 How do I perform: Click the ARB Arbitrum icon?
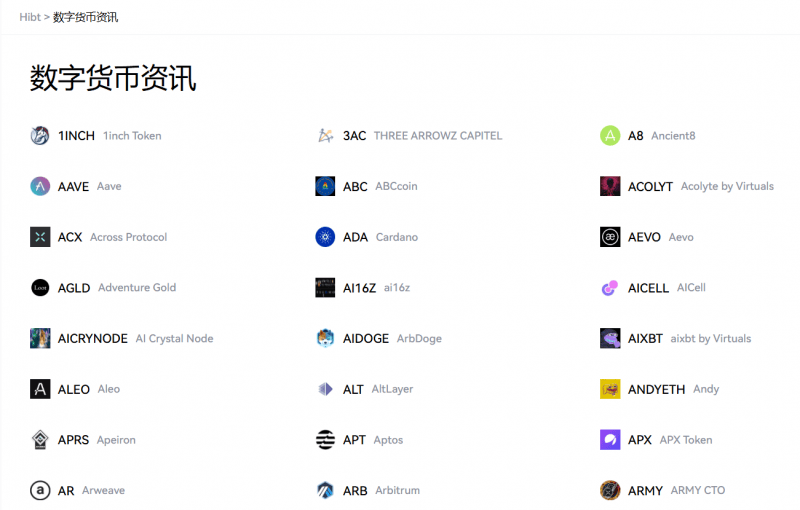pyautogui.click(x=325, y=491)
